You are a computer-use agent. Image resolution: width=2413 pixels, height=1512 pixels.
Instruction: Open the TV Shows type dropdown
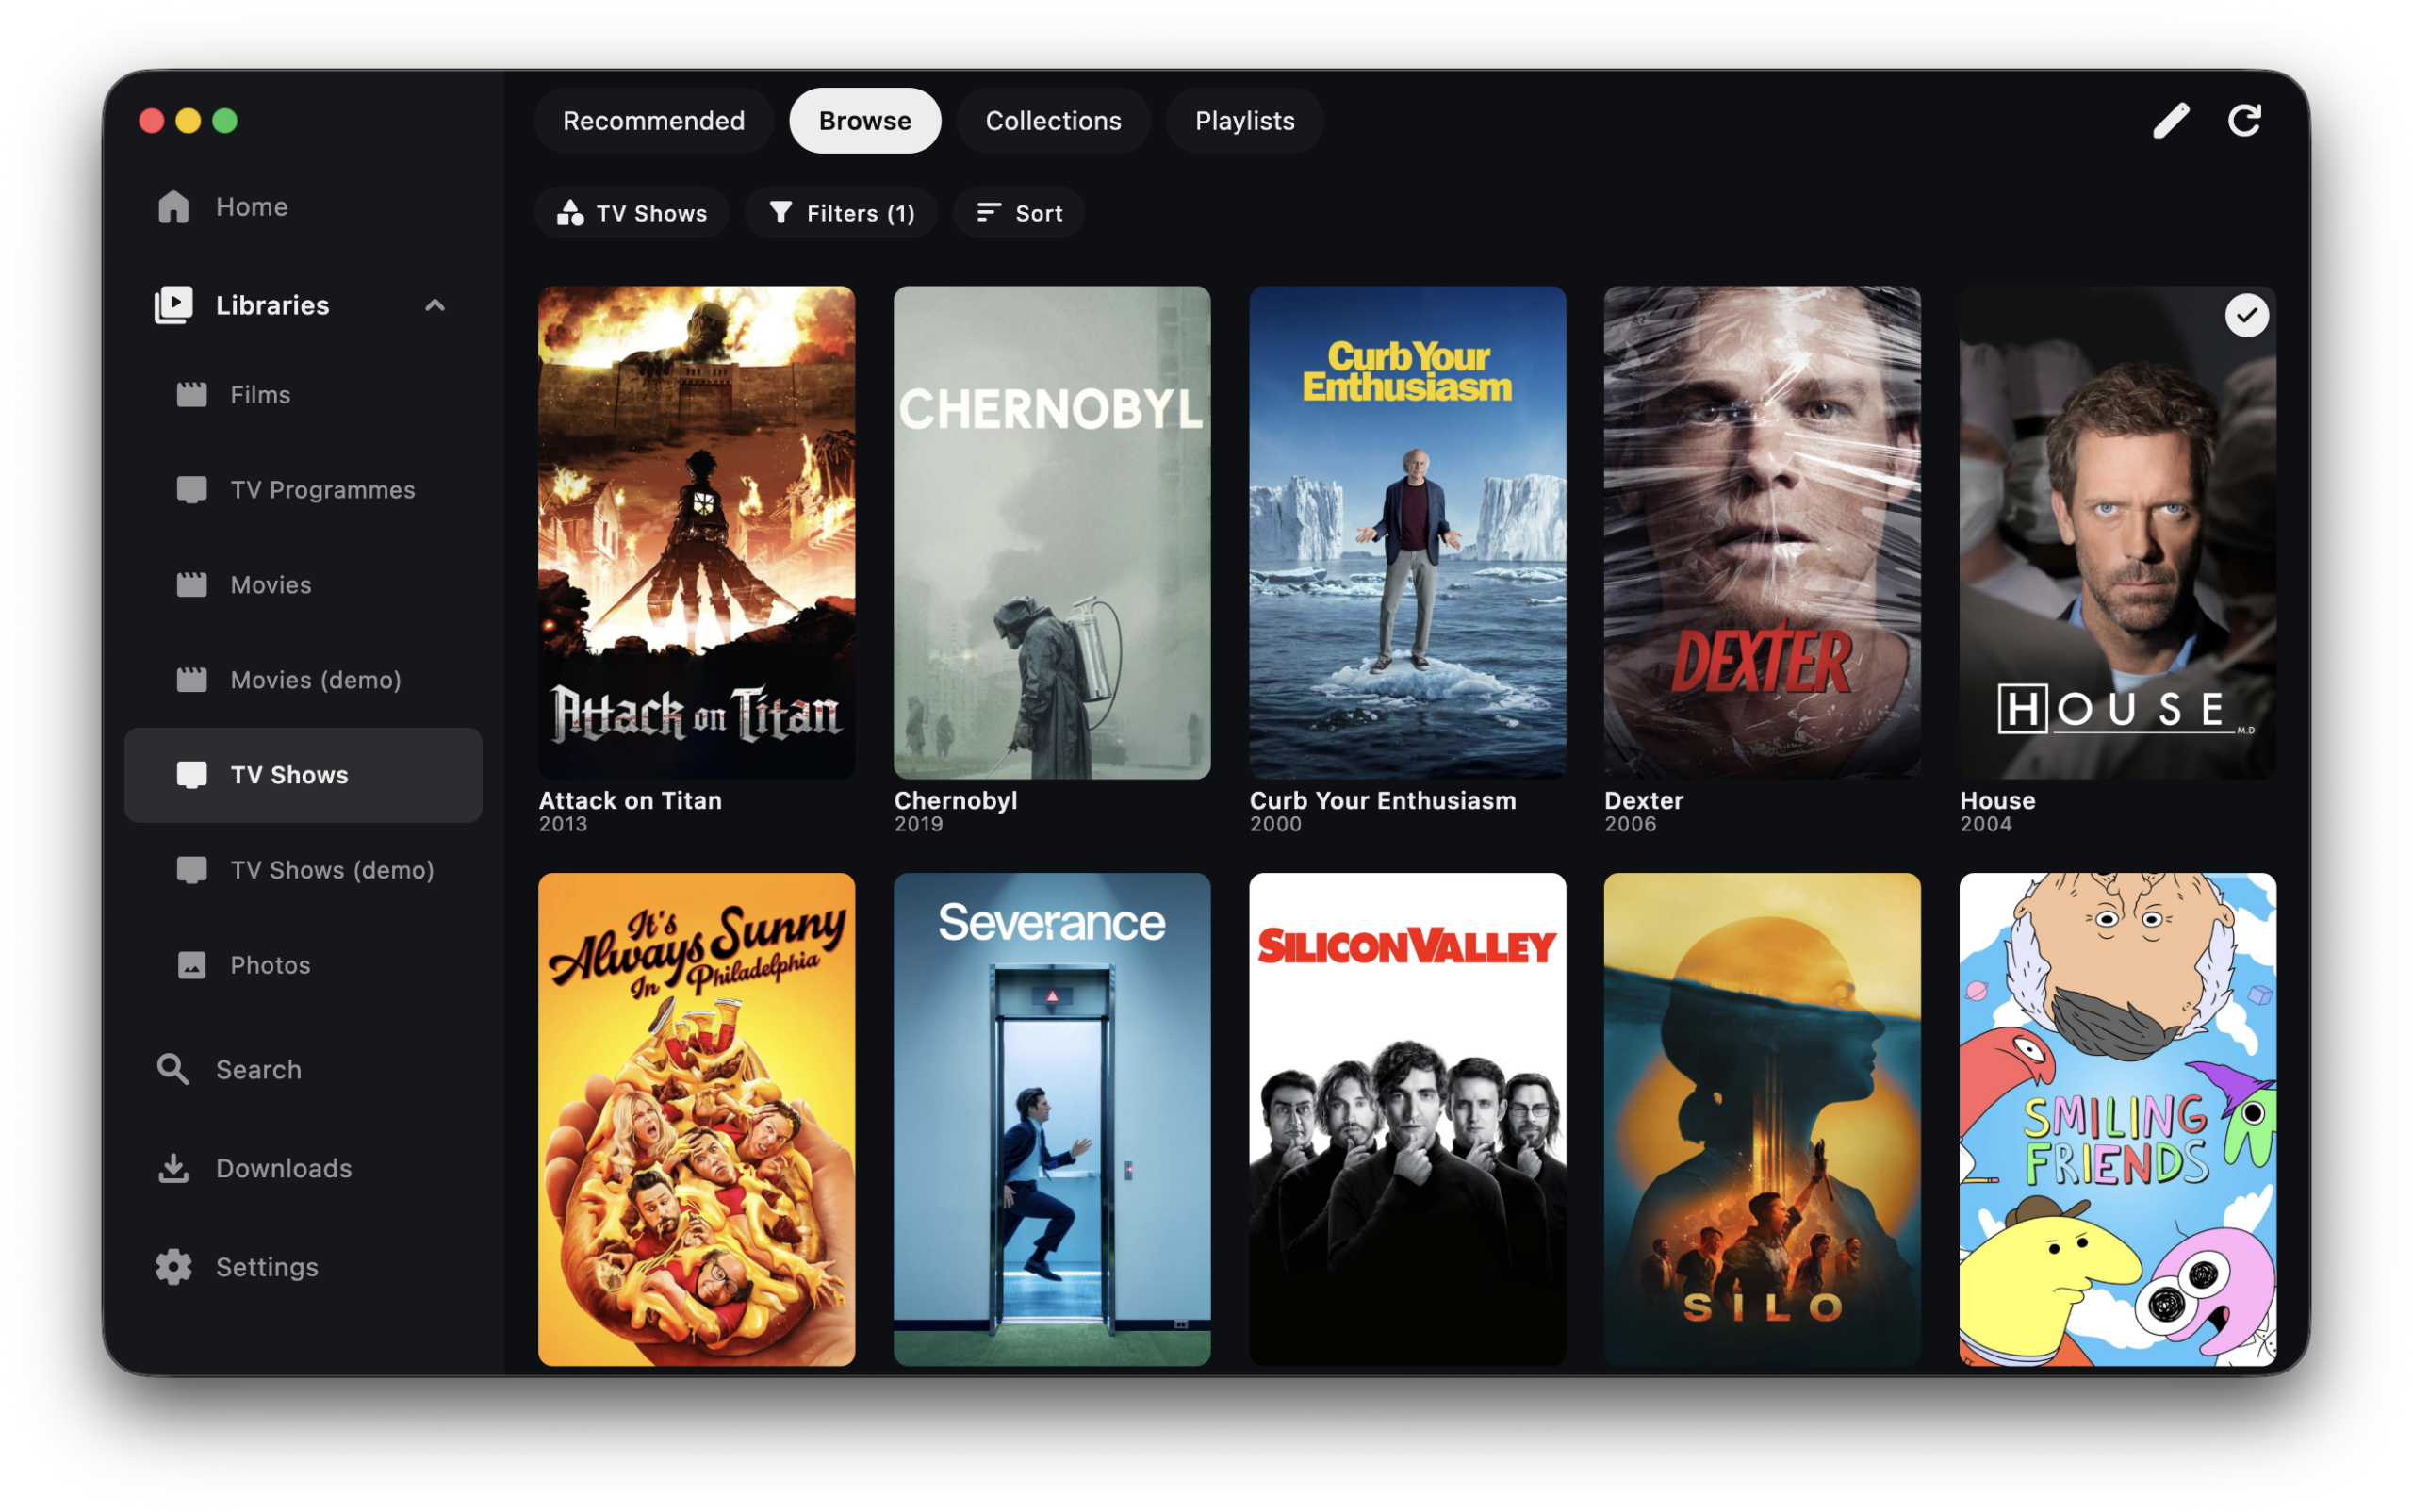(x=632, y=213)
